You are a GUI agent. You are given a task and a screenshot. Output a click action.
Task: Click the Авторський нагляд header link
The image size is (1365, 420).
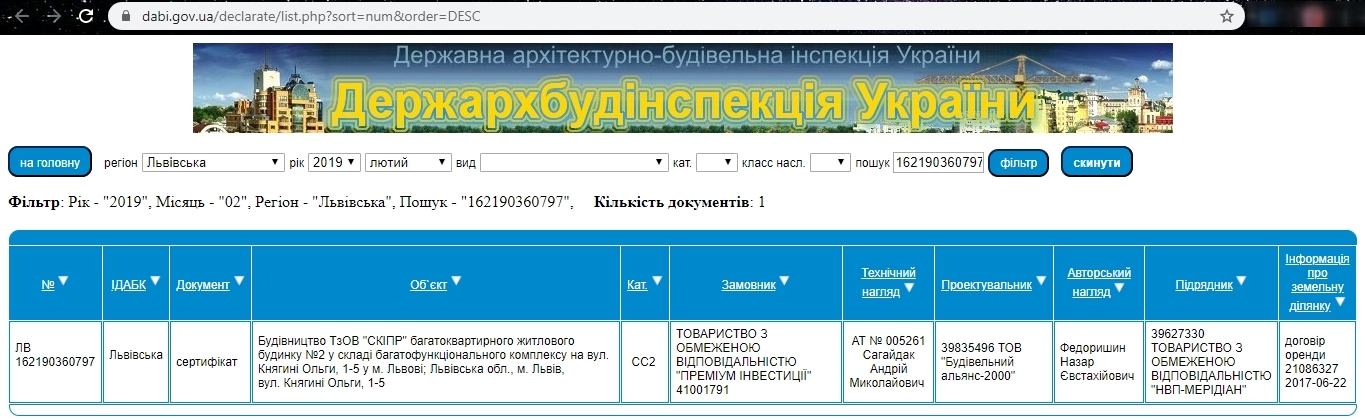click(1098, 283)
